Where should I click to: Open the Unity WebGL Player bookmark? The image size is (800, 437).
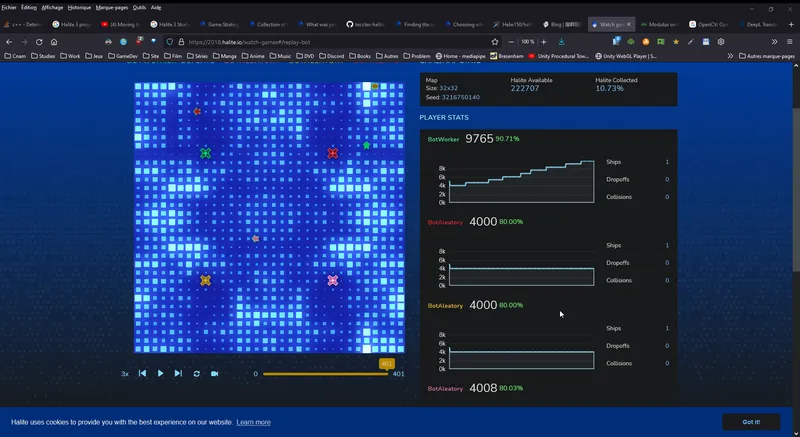coord(626,56)
